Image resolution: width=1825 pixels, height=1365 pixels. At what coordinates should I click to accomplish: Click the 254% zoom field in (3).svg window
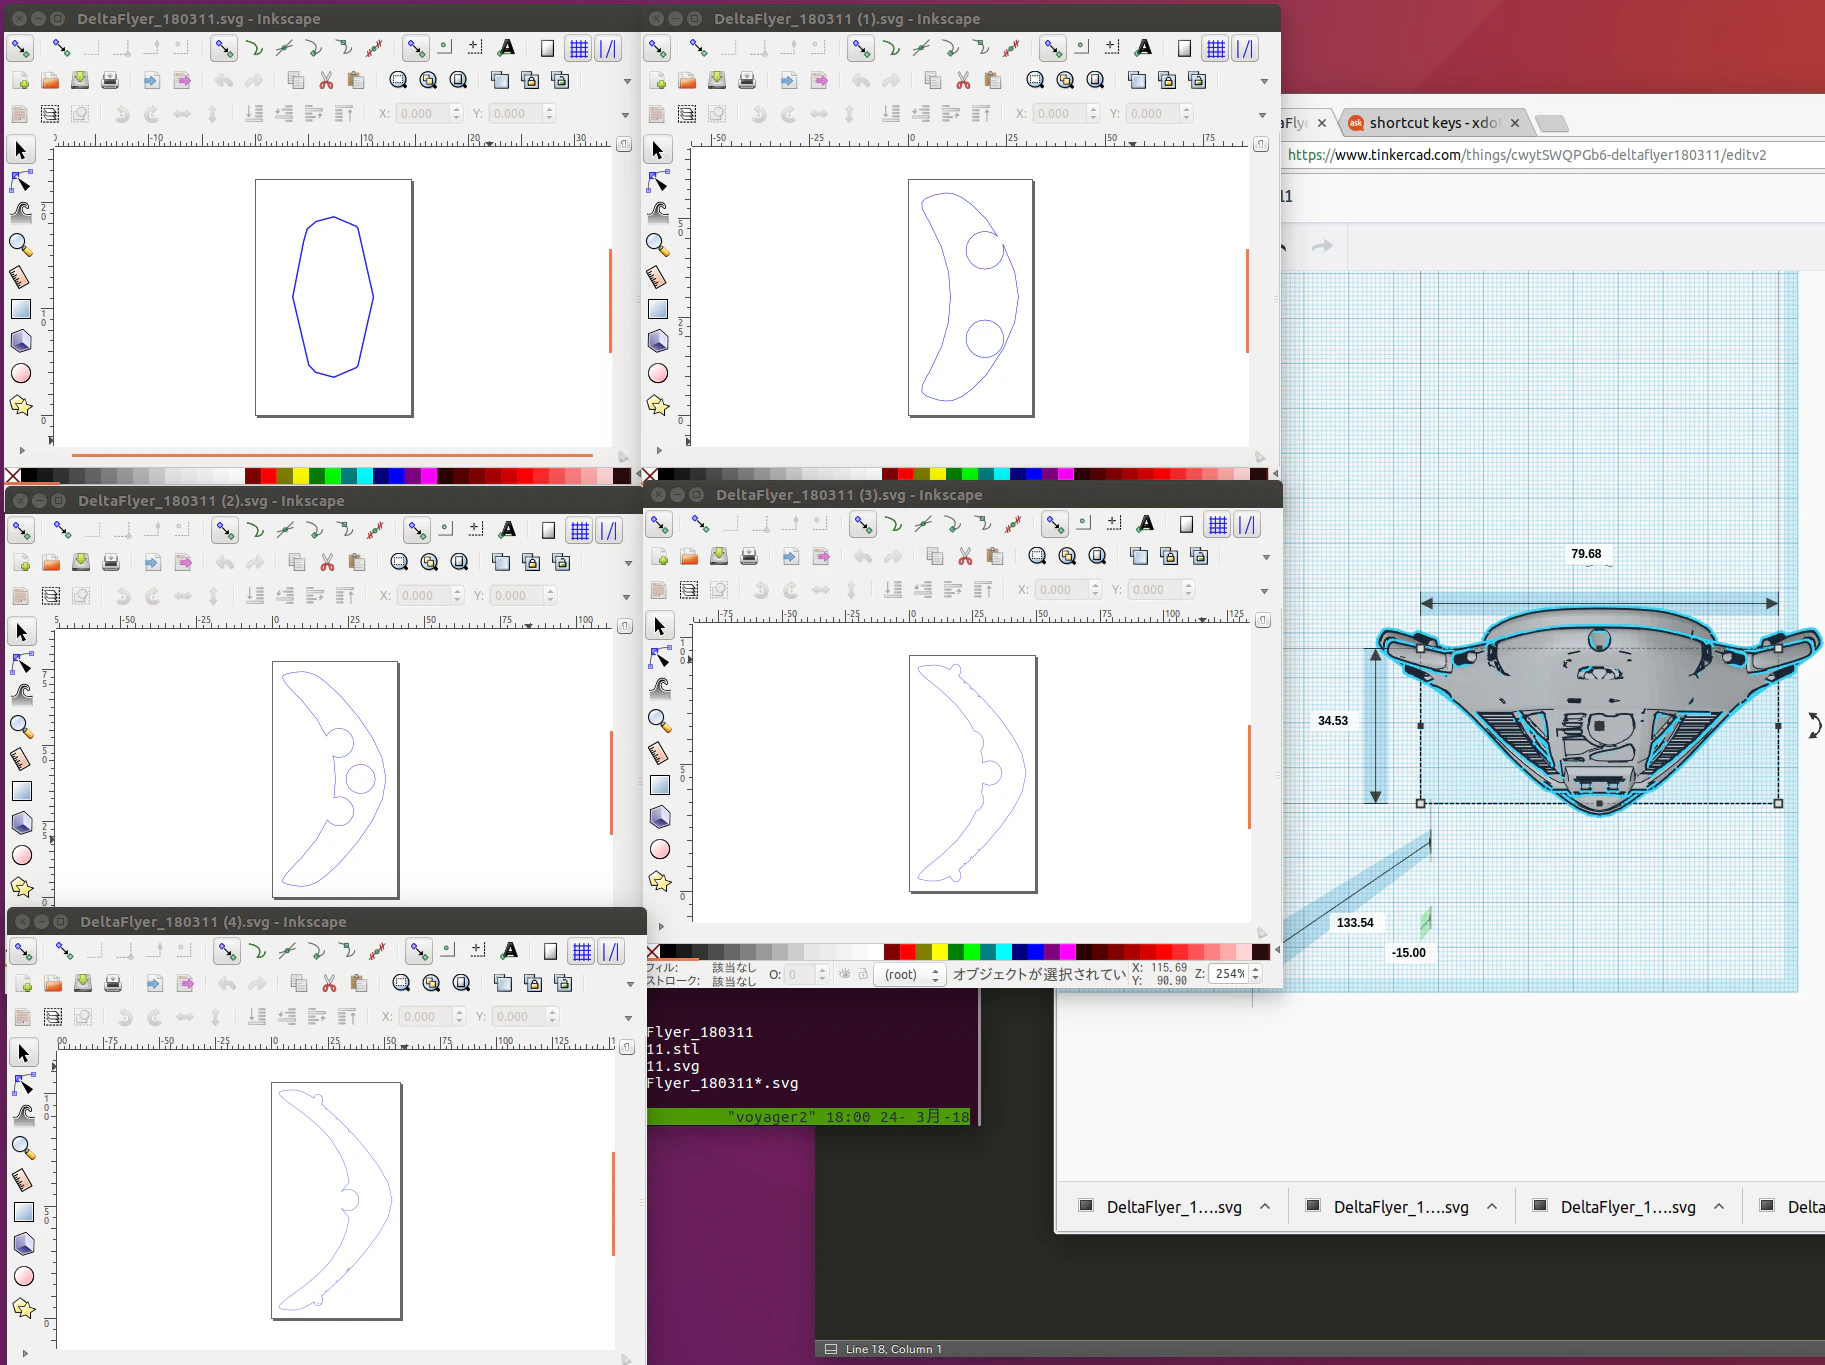1229,974
